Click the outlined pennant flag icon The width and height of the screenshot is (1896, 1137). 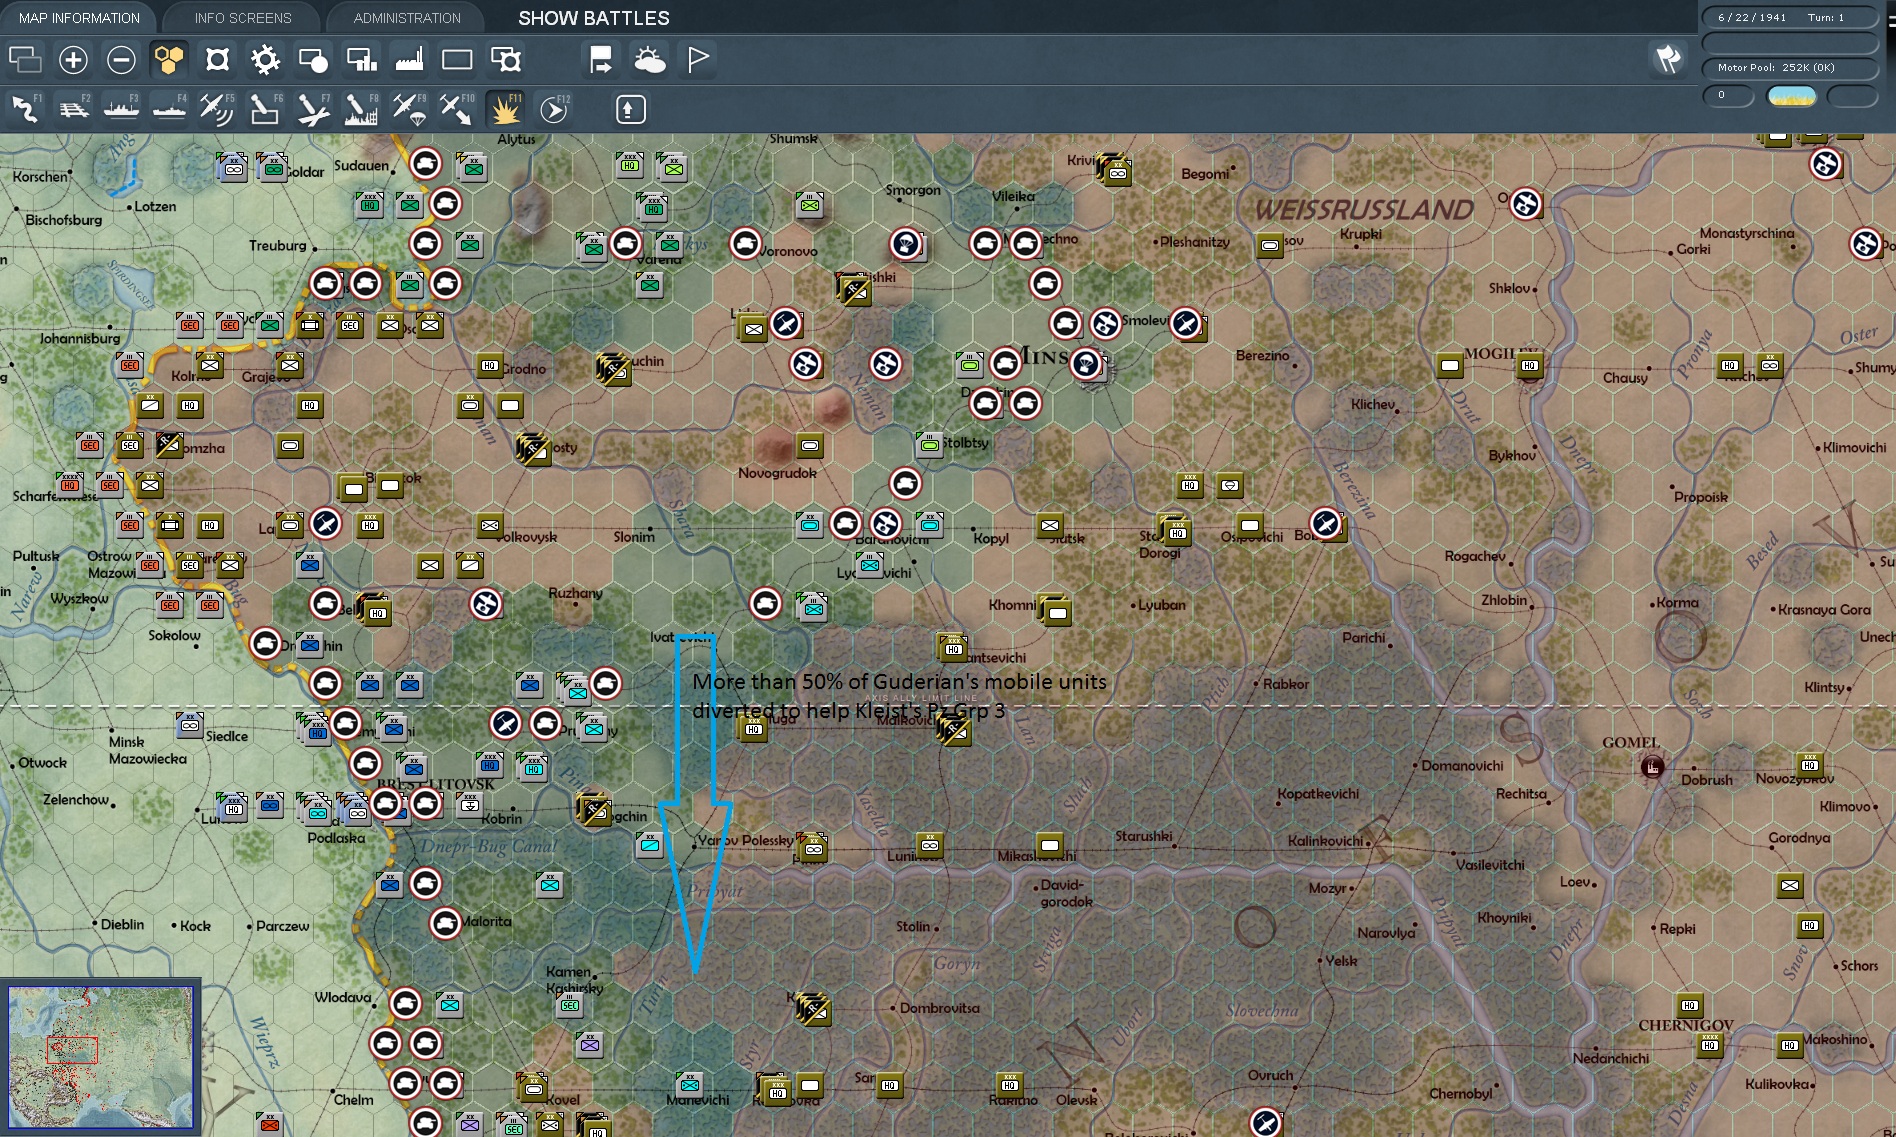pyautogui.click(x=698, y=60)
